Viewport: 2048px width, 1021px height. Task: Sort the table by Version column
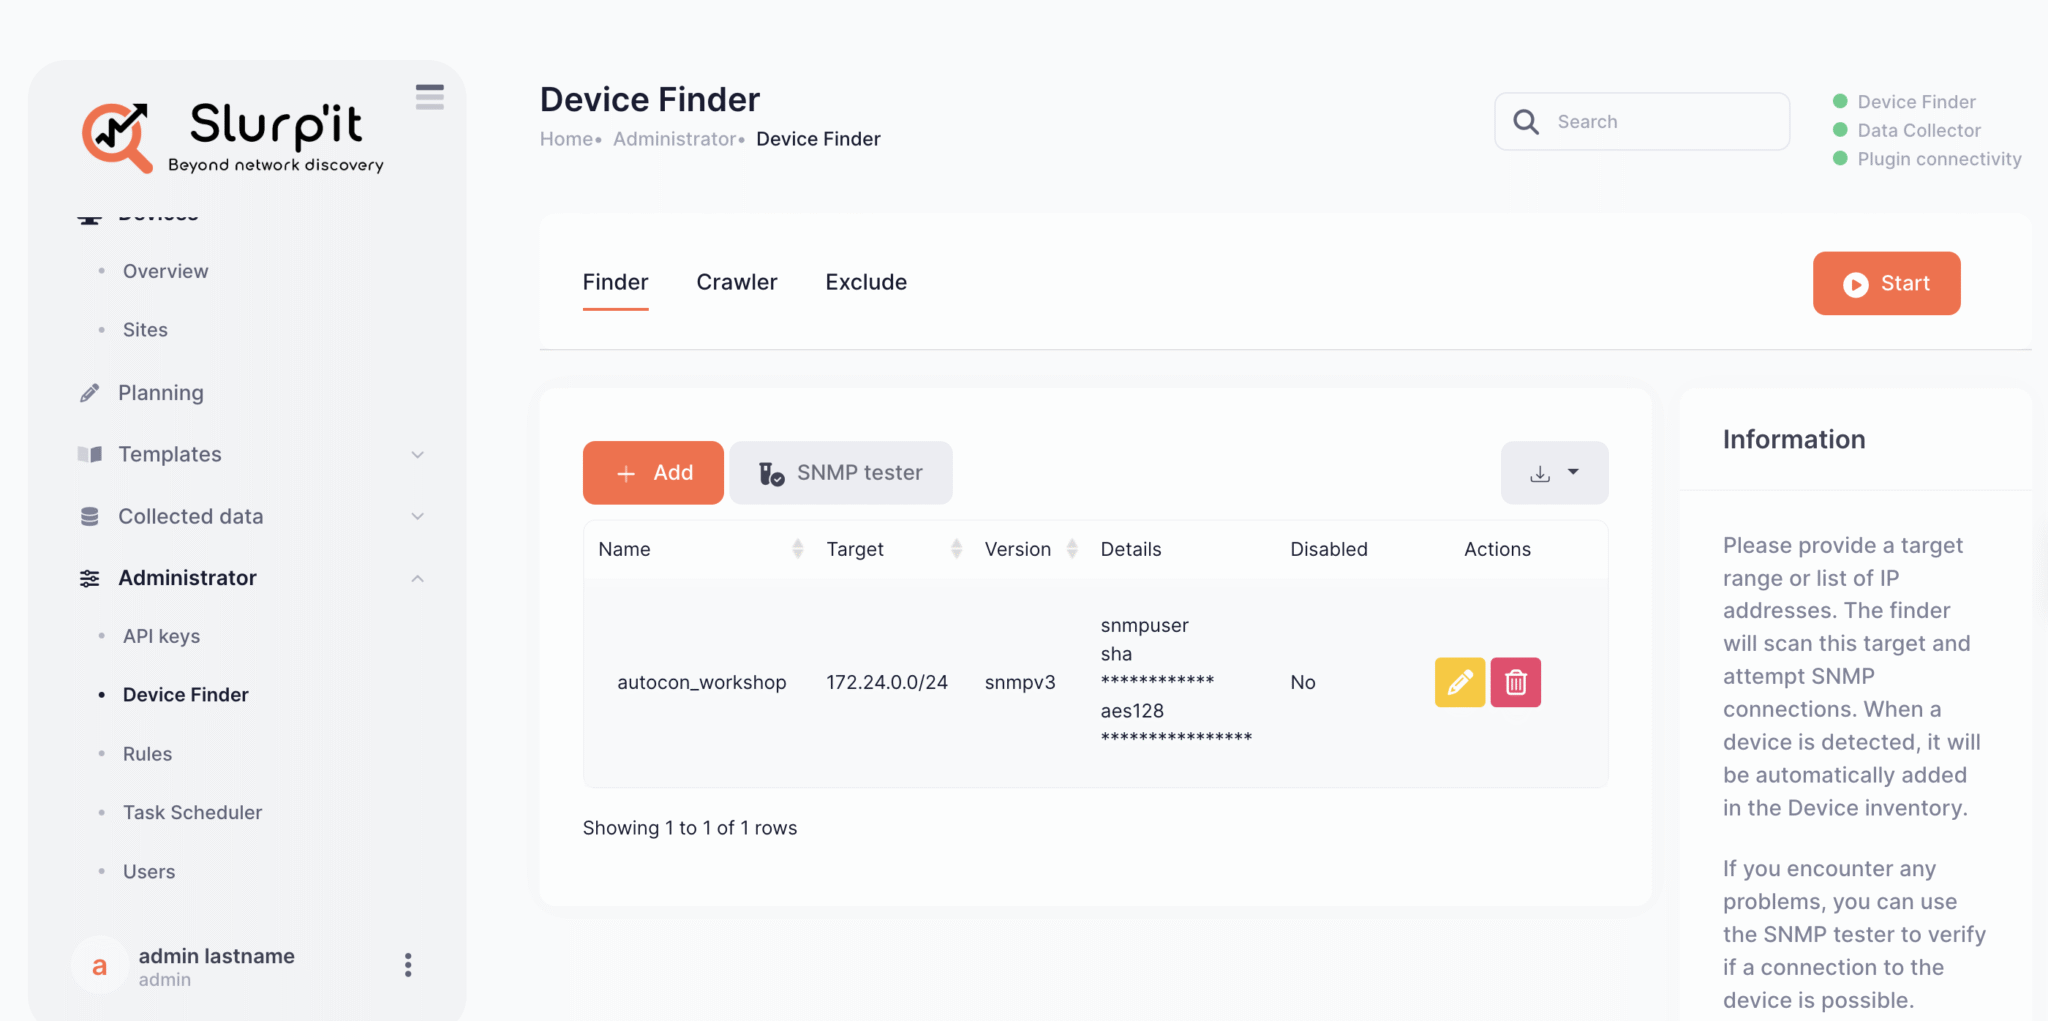tap(1072, 549)
